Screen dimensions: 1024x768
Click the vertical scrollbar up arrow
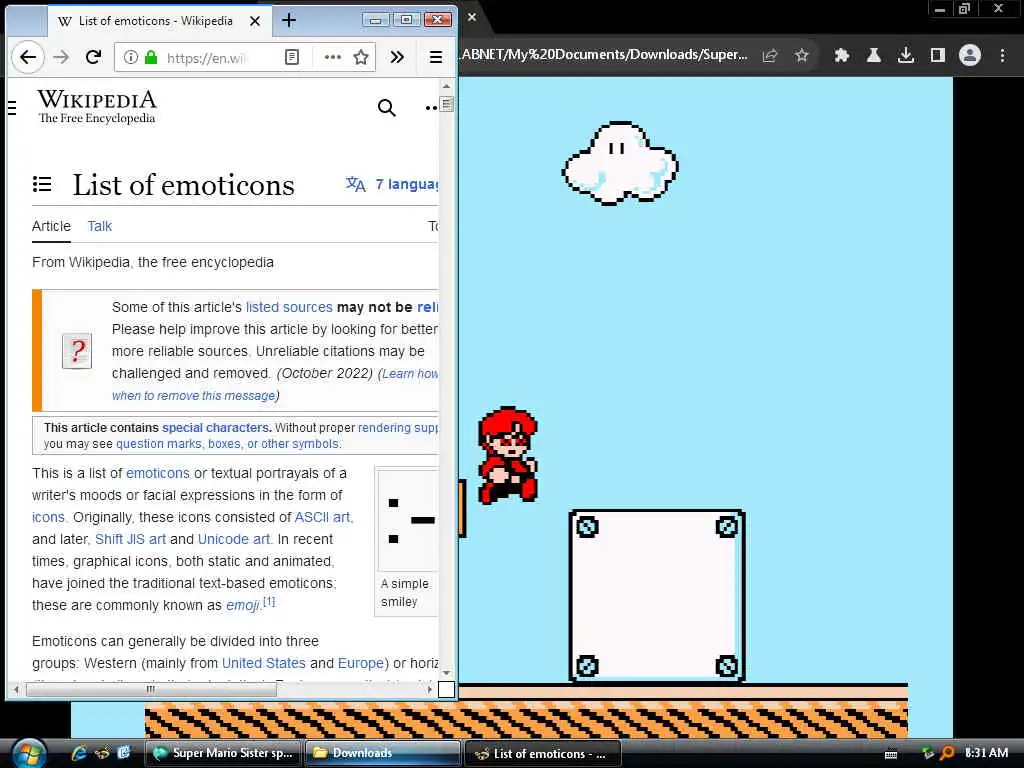[447, 86]
